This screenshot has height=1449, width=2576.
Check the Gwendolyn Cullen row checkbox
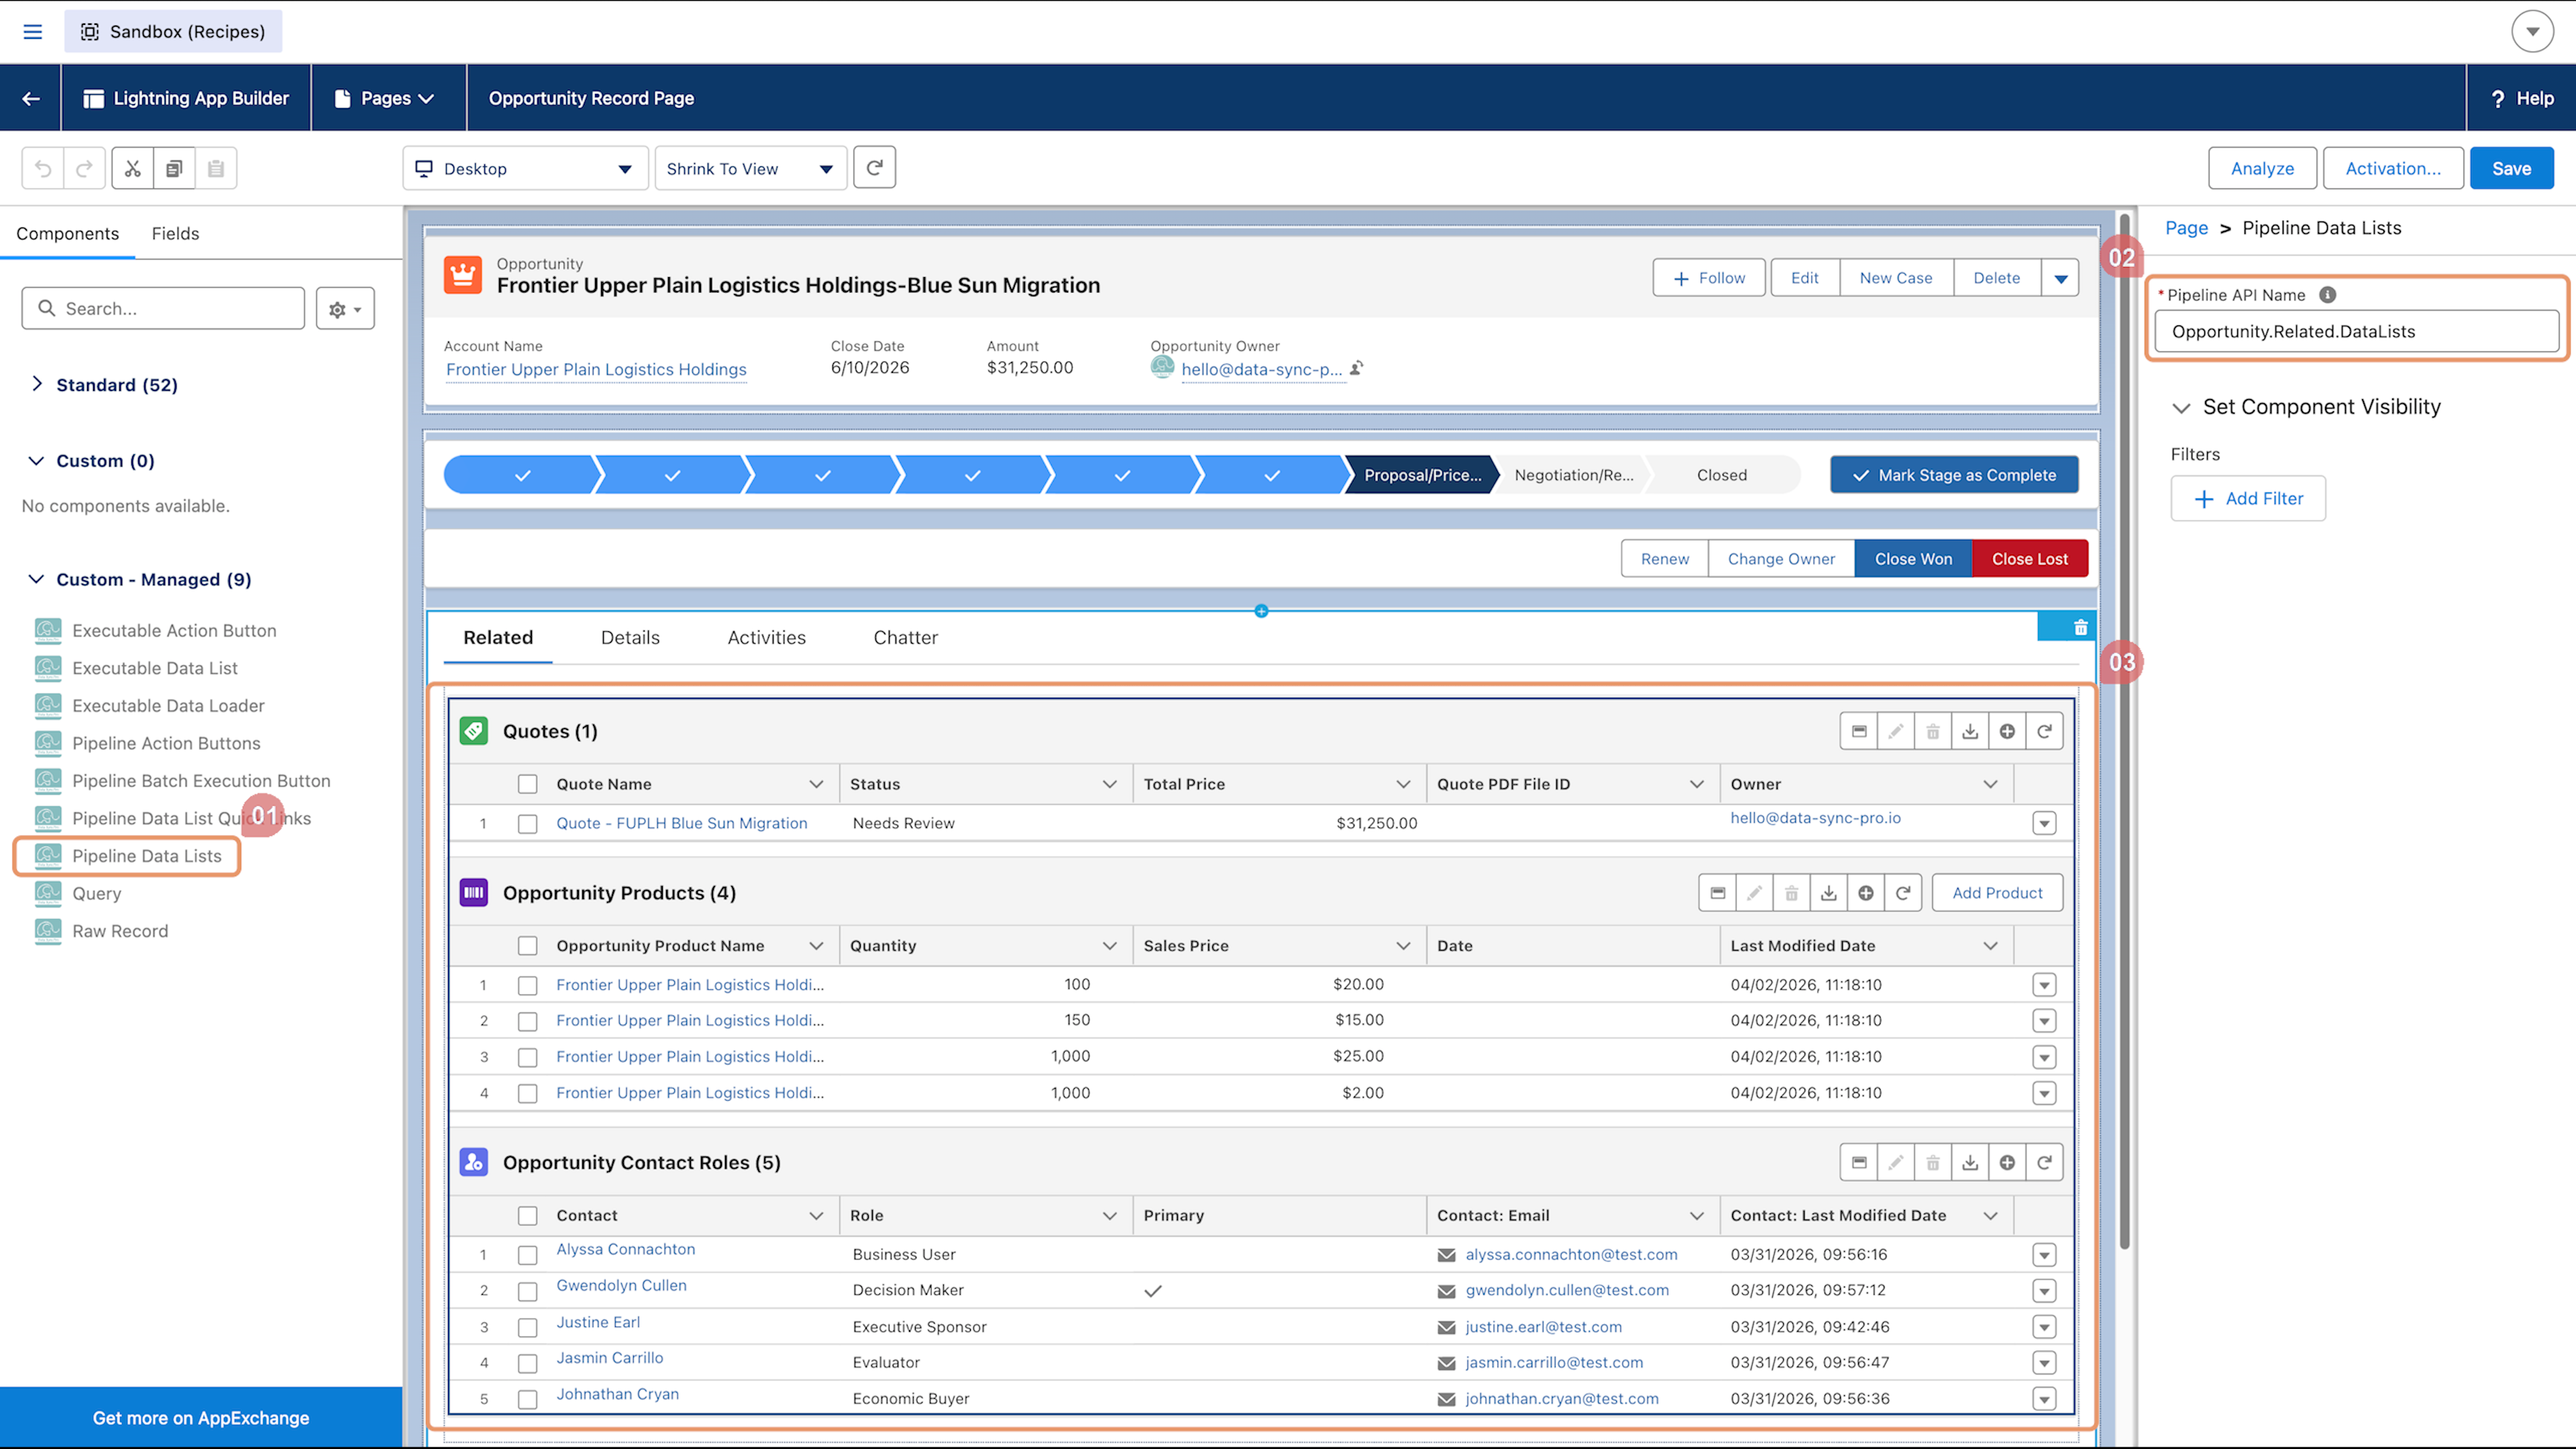point(527,1291)
